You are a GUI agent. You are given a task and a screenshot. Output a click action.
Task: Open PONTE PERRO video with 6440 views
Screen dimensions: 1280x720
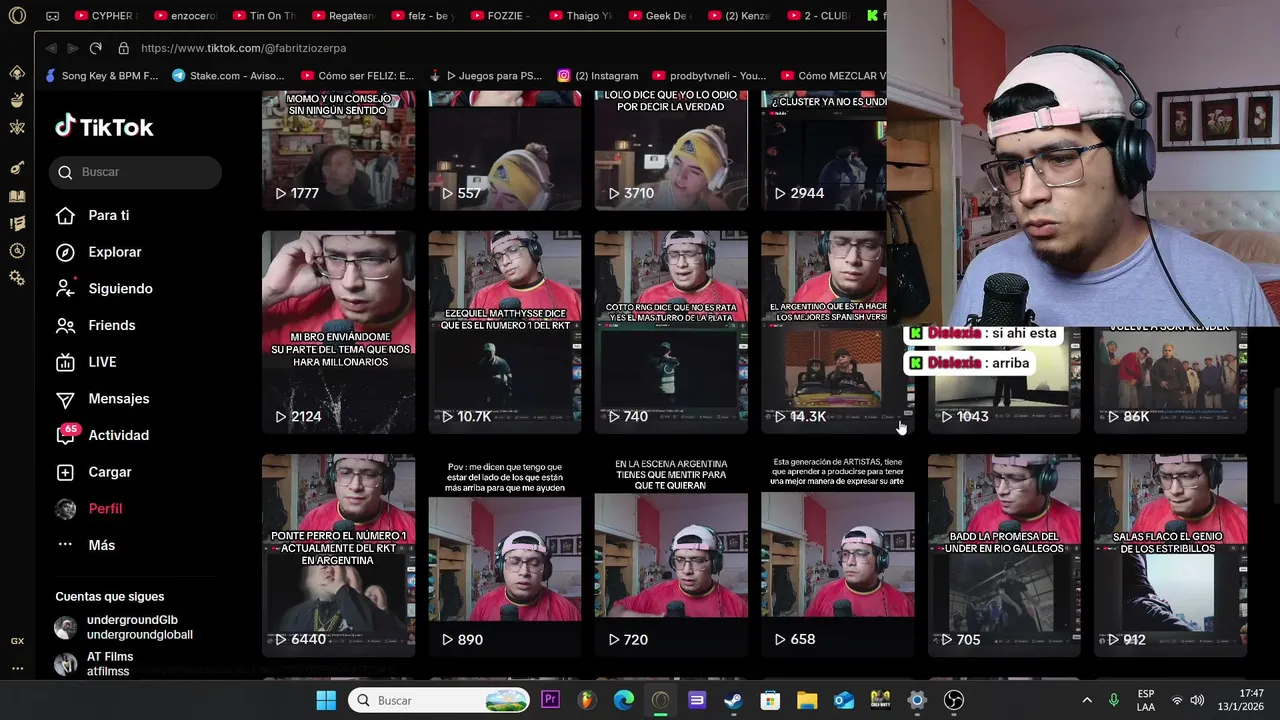[338, 555]
